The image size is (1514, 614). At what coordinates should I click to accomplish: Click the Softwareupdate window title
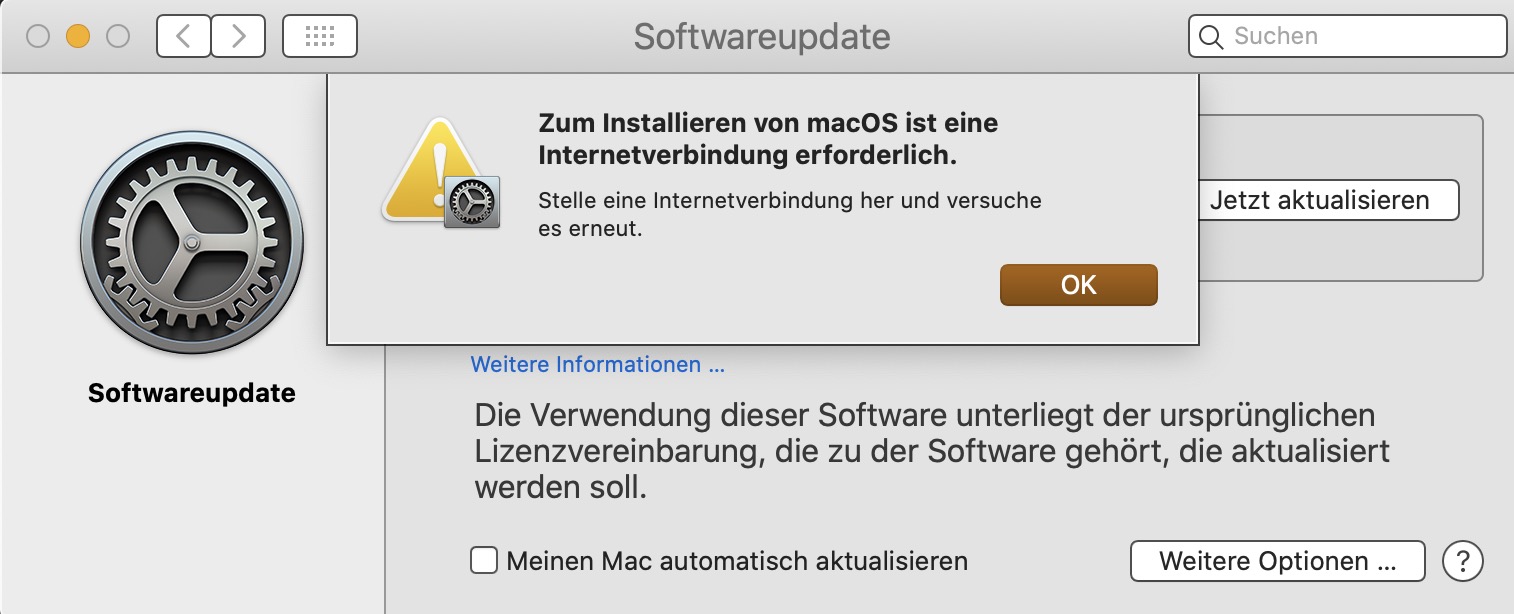point(761,37)
